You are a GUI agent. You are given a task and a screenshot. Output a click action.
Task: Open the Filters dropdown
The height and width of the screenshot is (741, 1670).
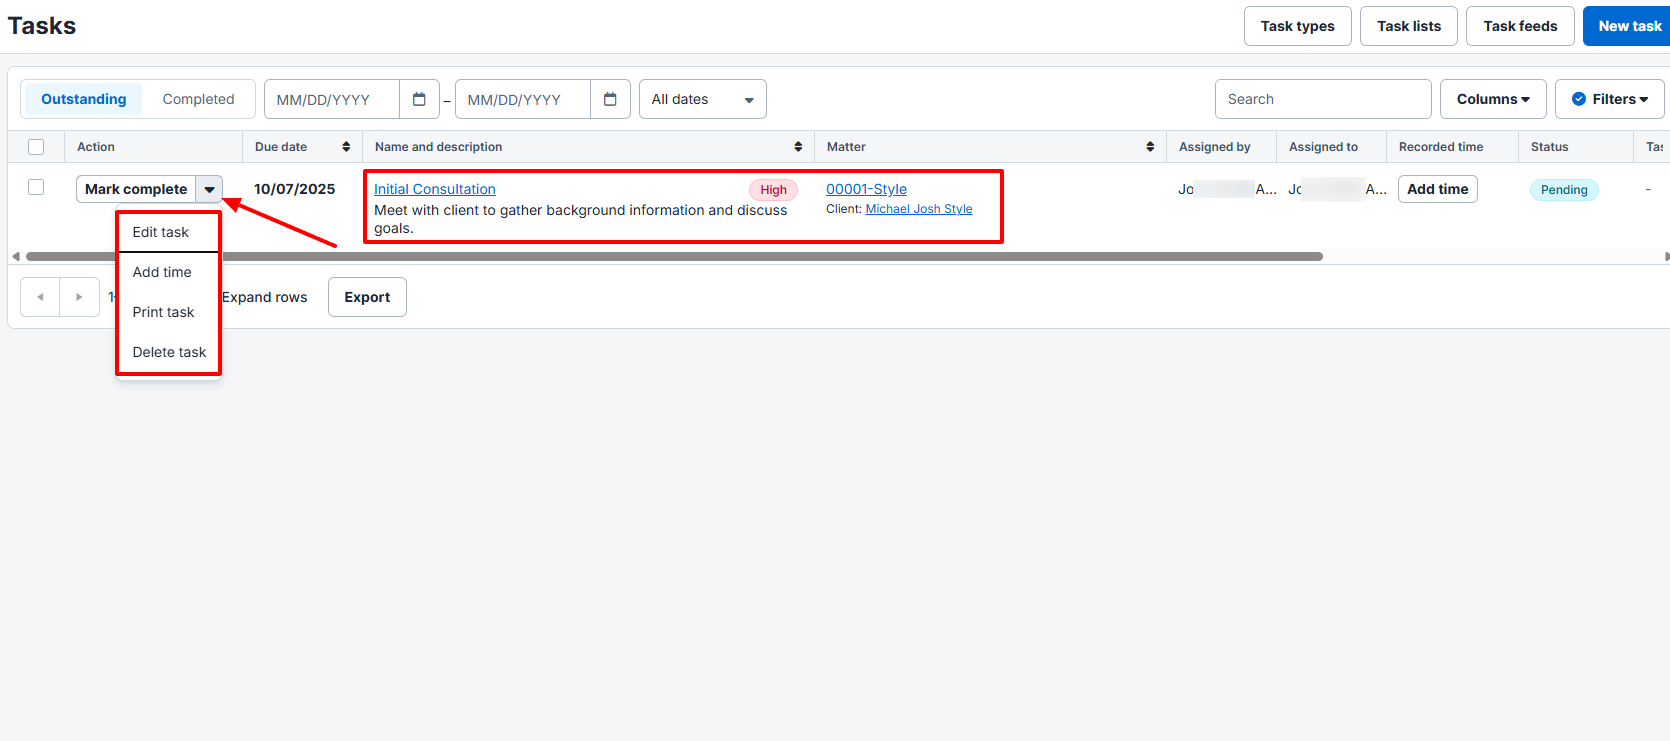1609,99
